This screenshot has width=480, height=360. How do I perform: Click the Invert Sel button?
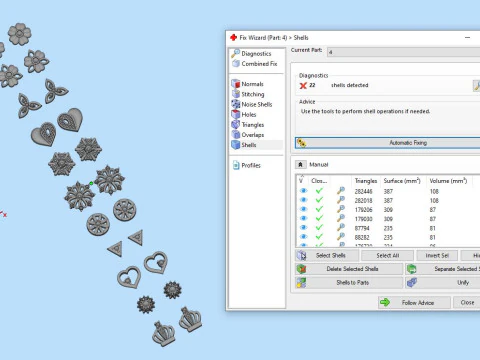point(437,256)
